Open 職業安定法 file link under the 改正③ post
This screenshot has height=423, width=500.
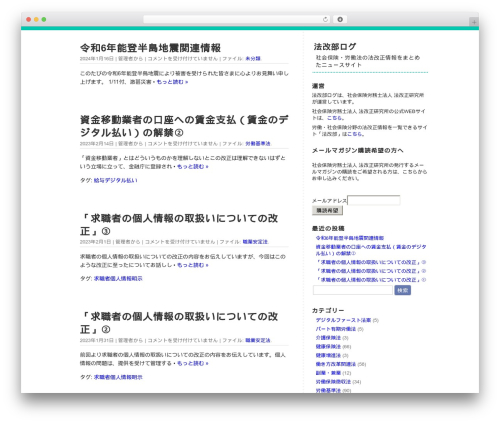click(255, 242)
